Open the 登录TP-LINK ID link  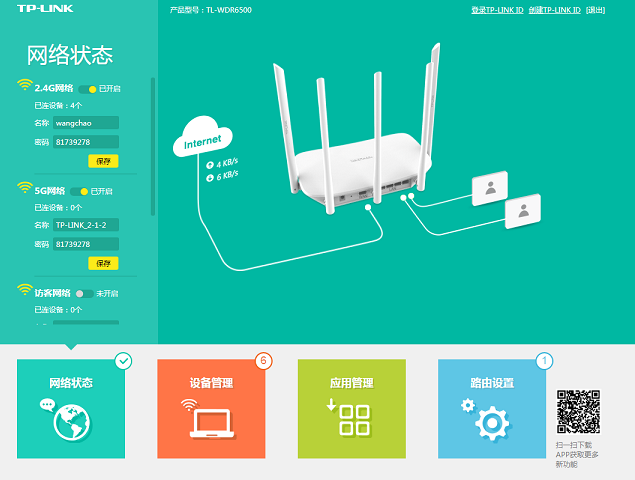tap(497, 10)
